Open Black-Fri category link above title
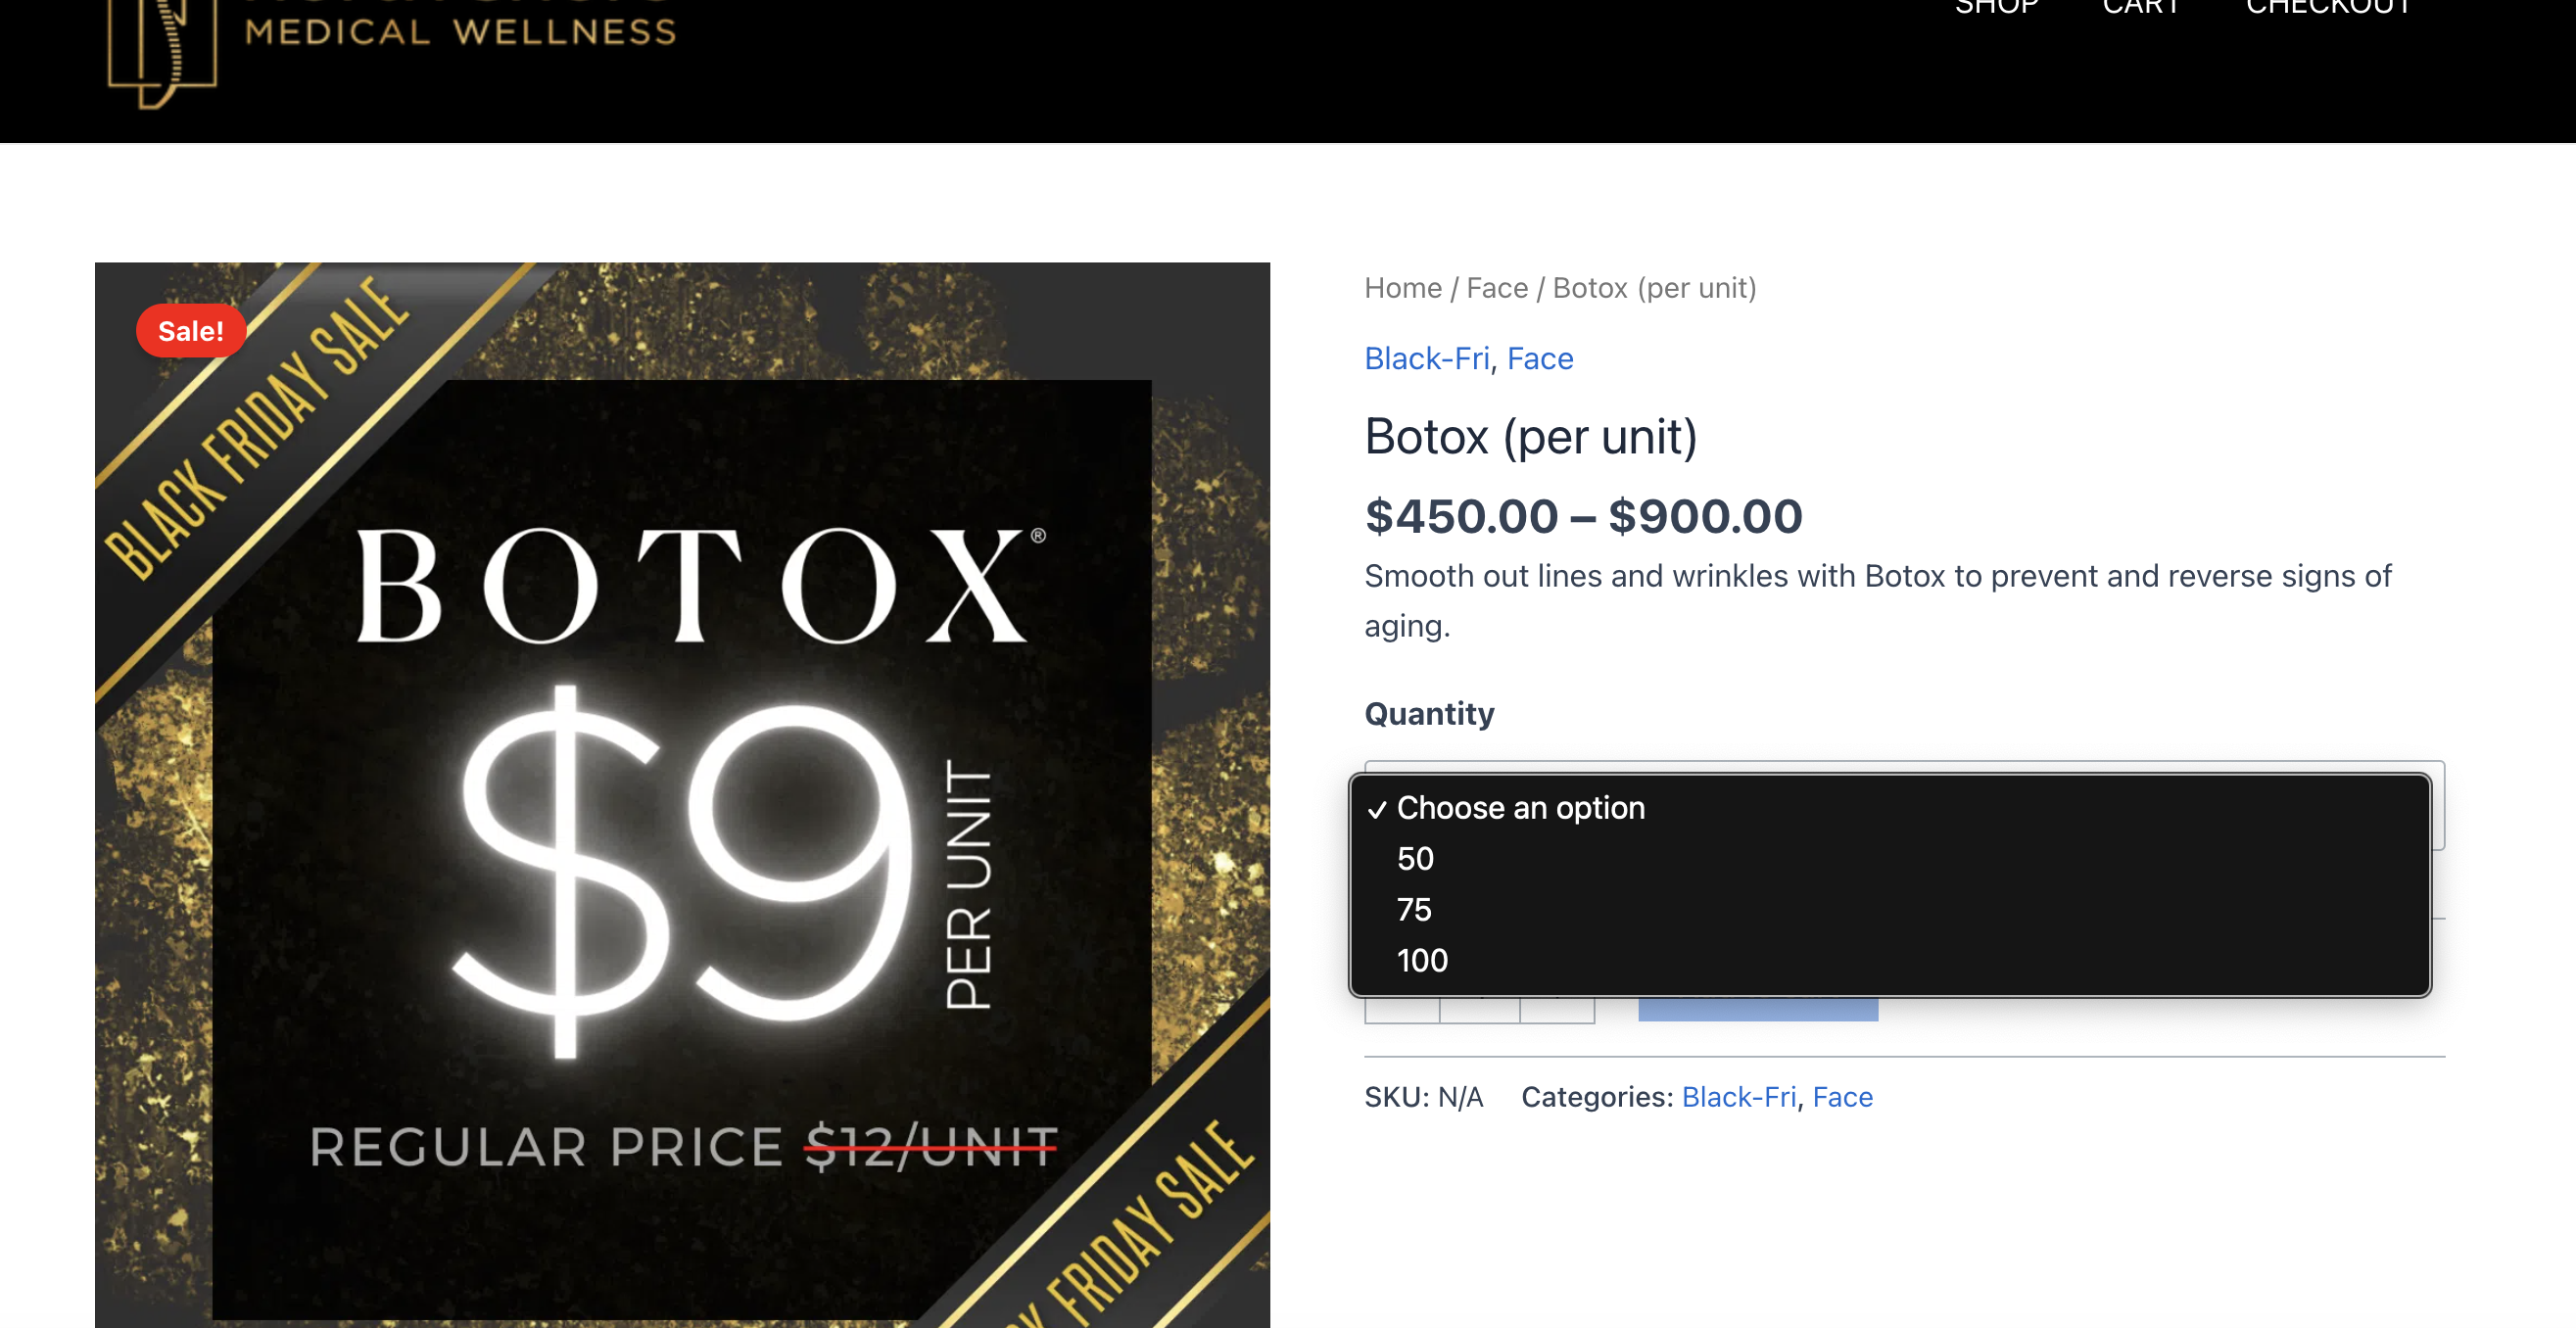2576x1328 pixels. pos(1427,358)
